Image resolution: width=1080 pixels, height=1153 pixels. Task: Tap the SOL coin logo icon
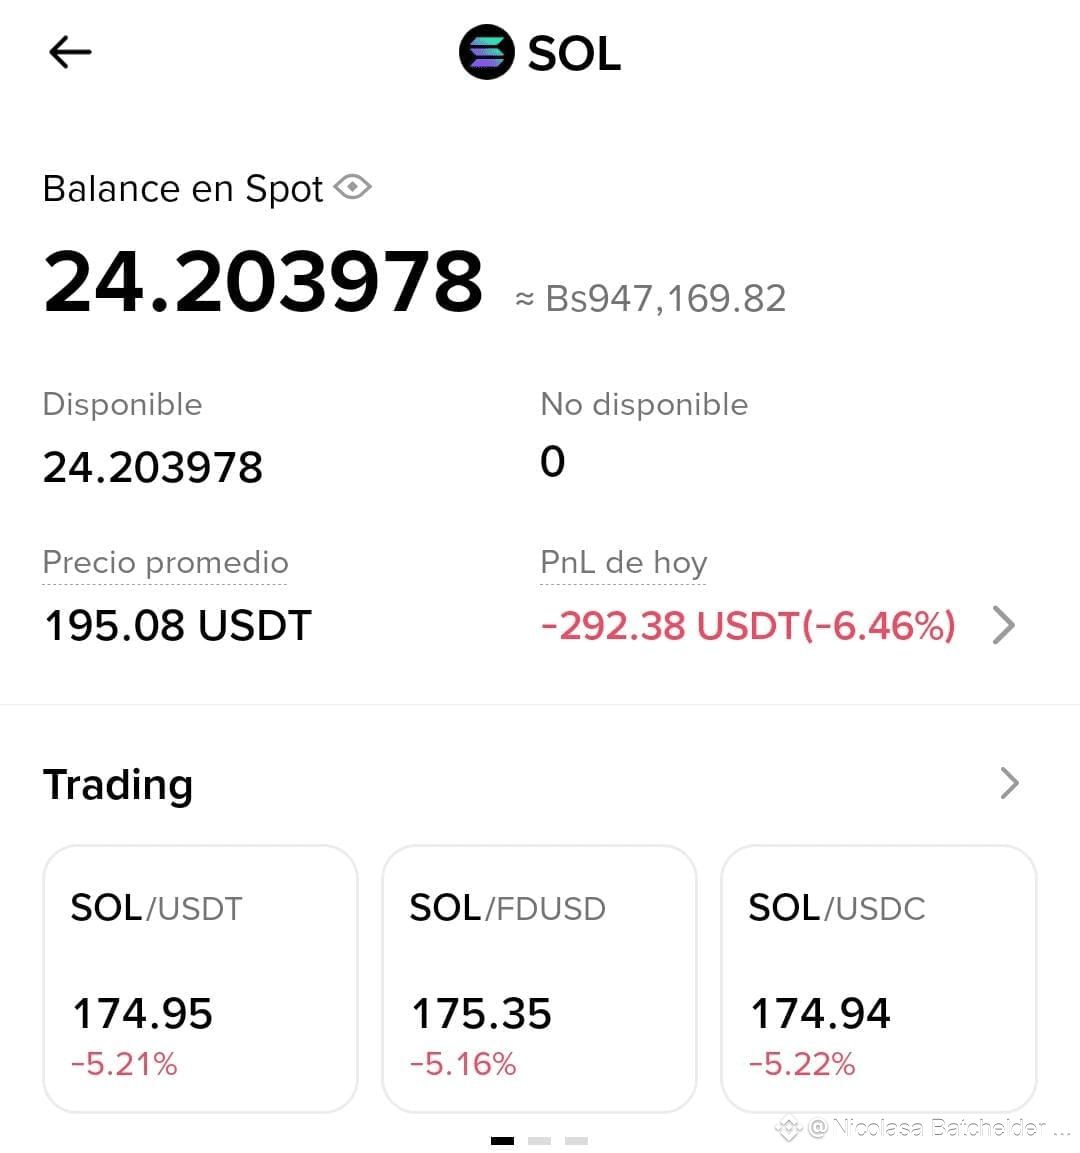pyautogui.click(x=486, y=52)
